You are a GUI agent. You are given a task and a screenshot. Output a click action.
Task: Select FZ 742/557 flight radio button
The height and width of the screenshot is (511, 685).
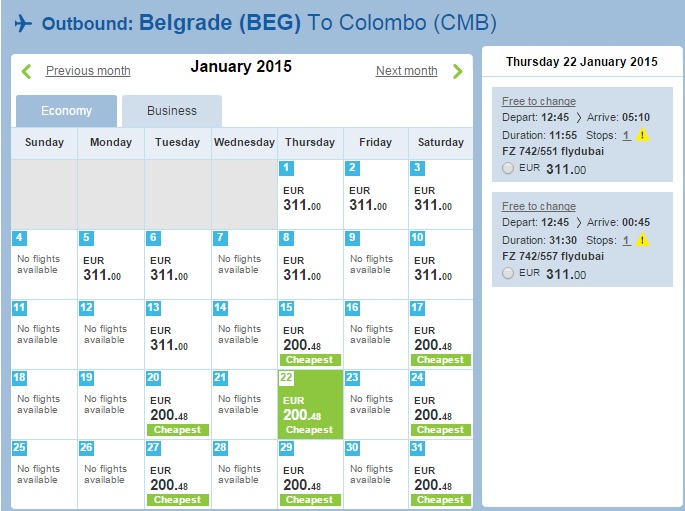tap(508, 273)
